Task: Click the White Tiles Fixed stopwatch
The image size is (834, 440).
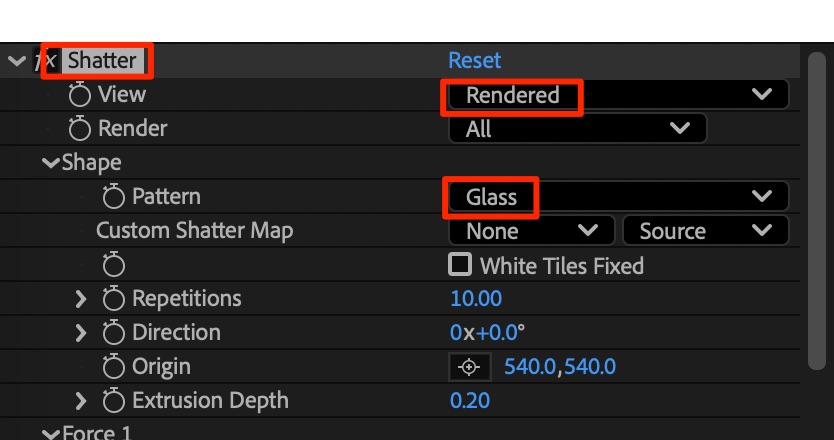Action: click(114, 265)
